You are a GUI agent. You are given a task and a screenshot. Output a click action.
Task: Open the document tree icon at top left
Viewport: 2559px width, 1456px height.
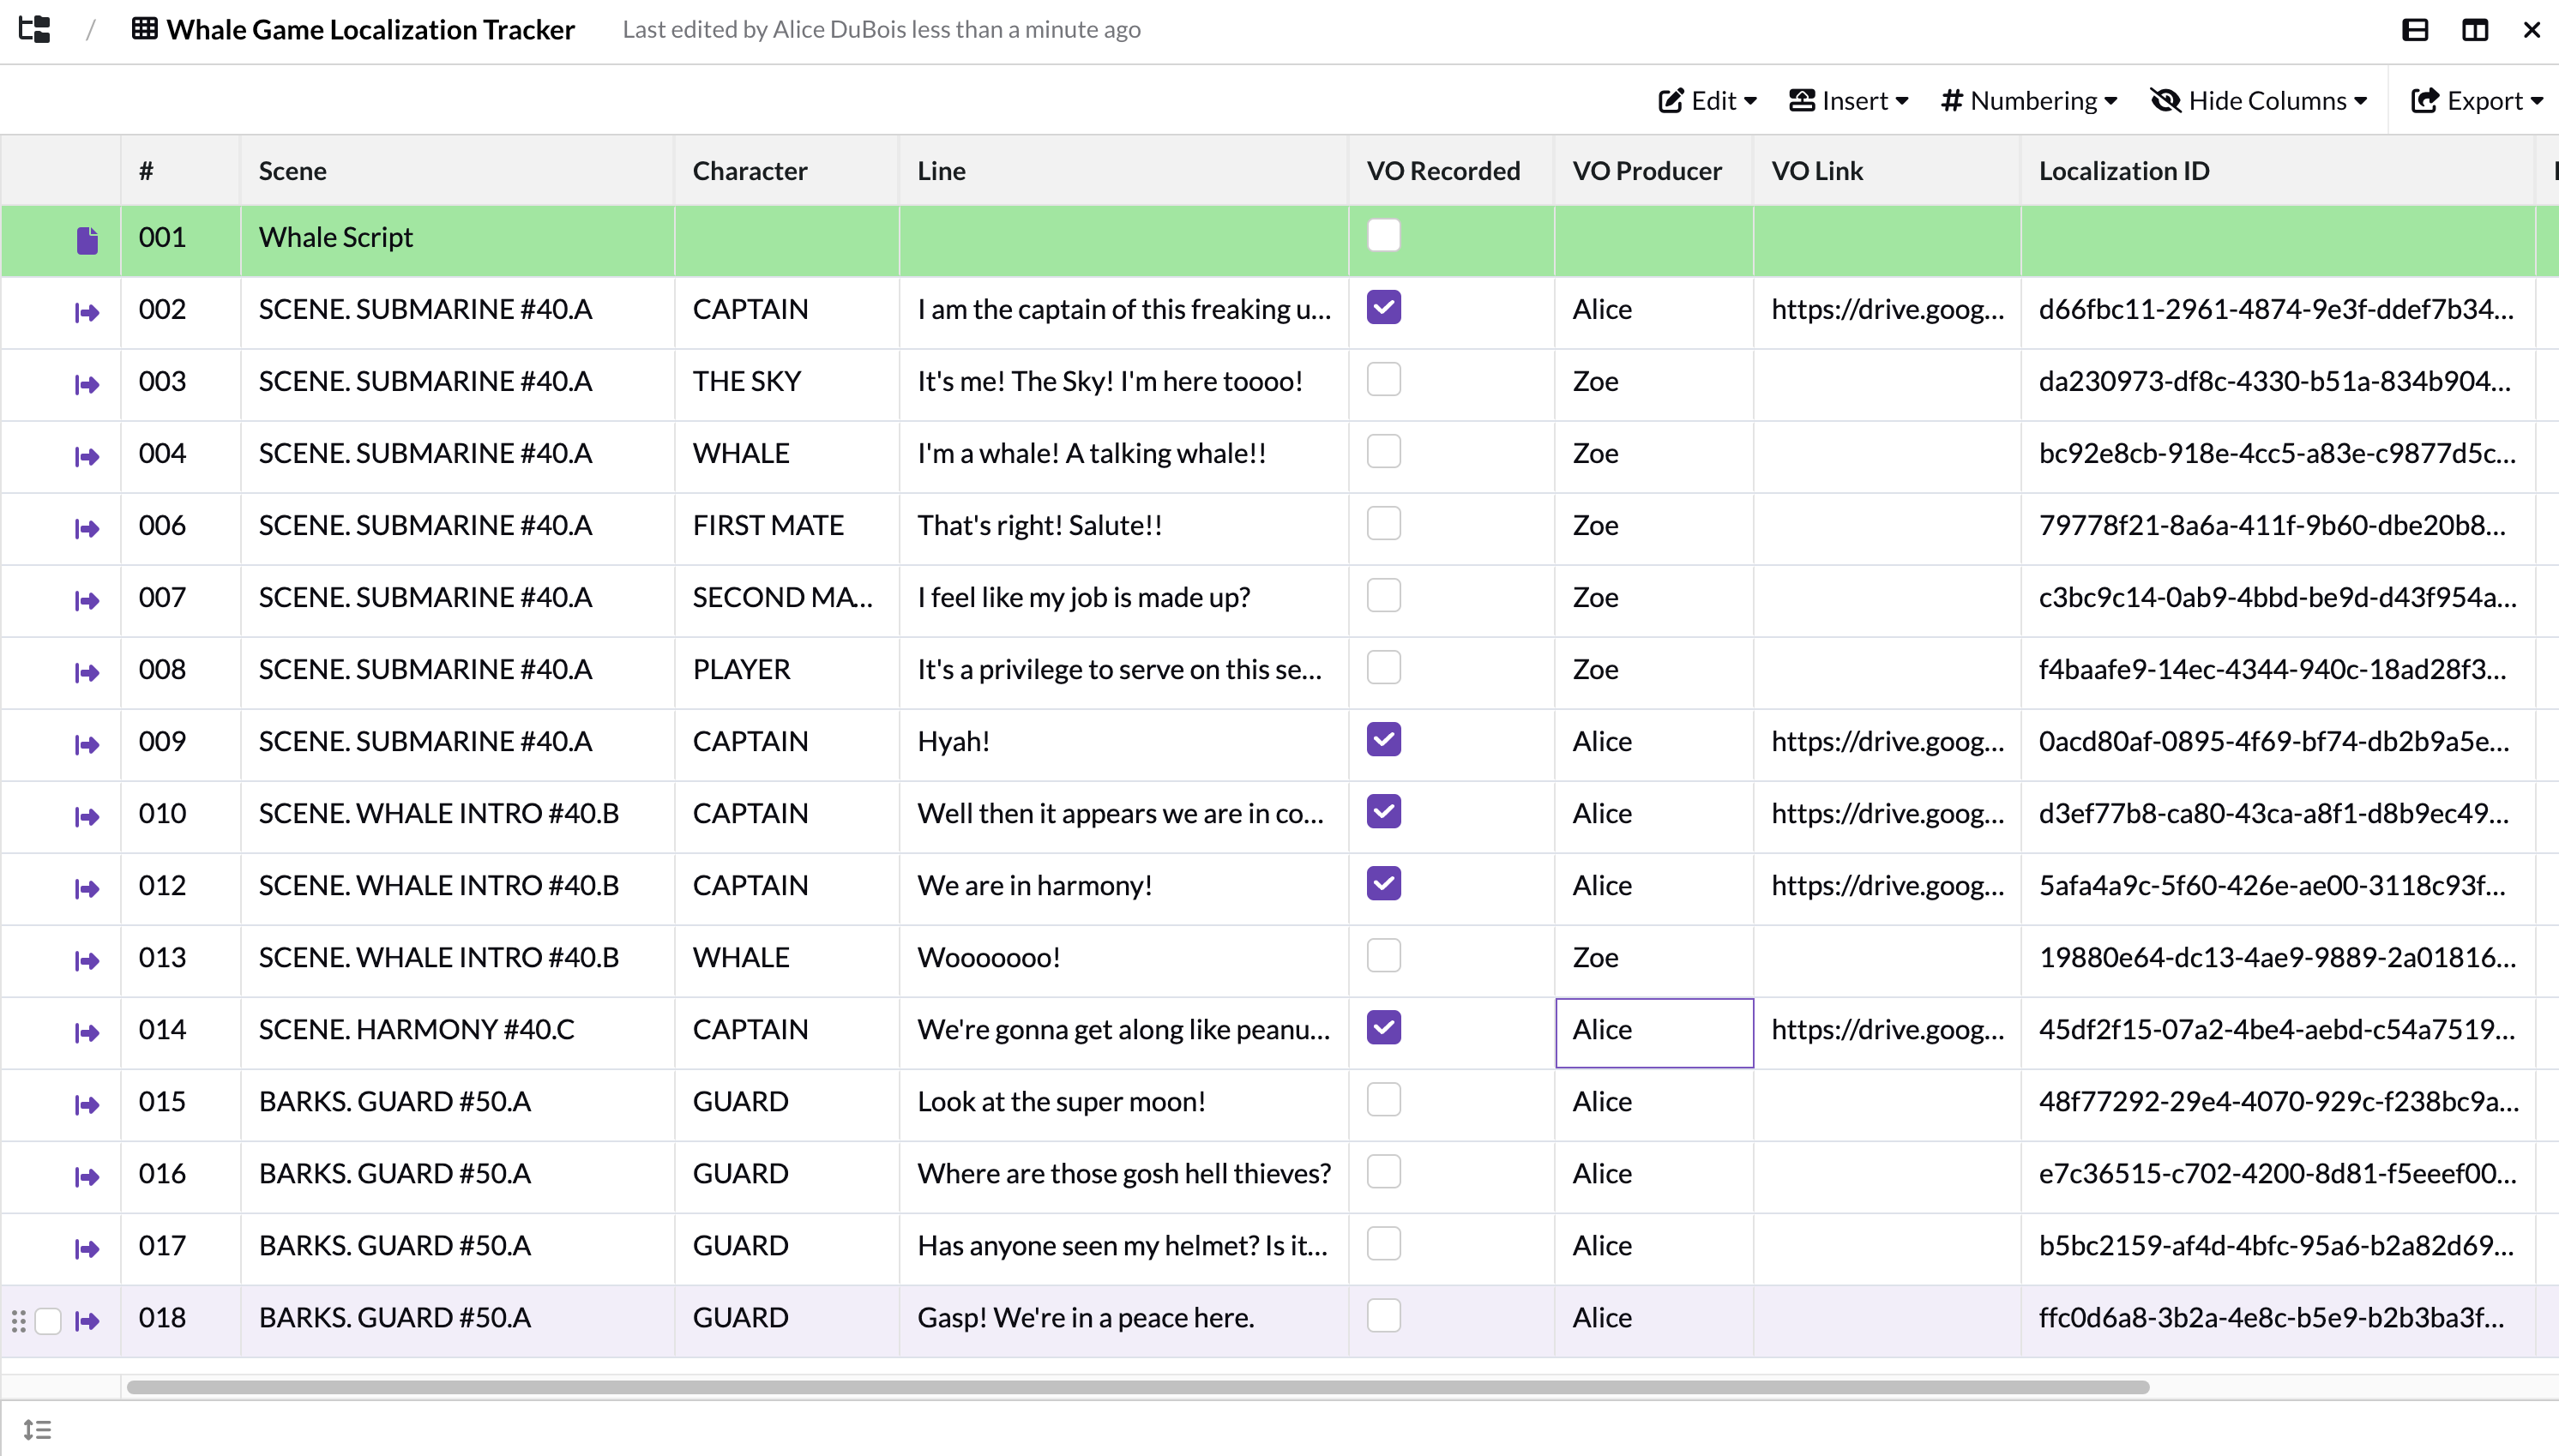coord(35,29)
